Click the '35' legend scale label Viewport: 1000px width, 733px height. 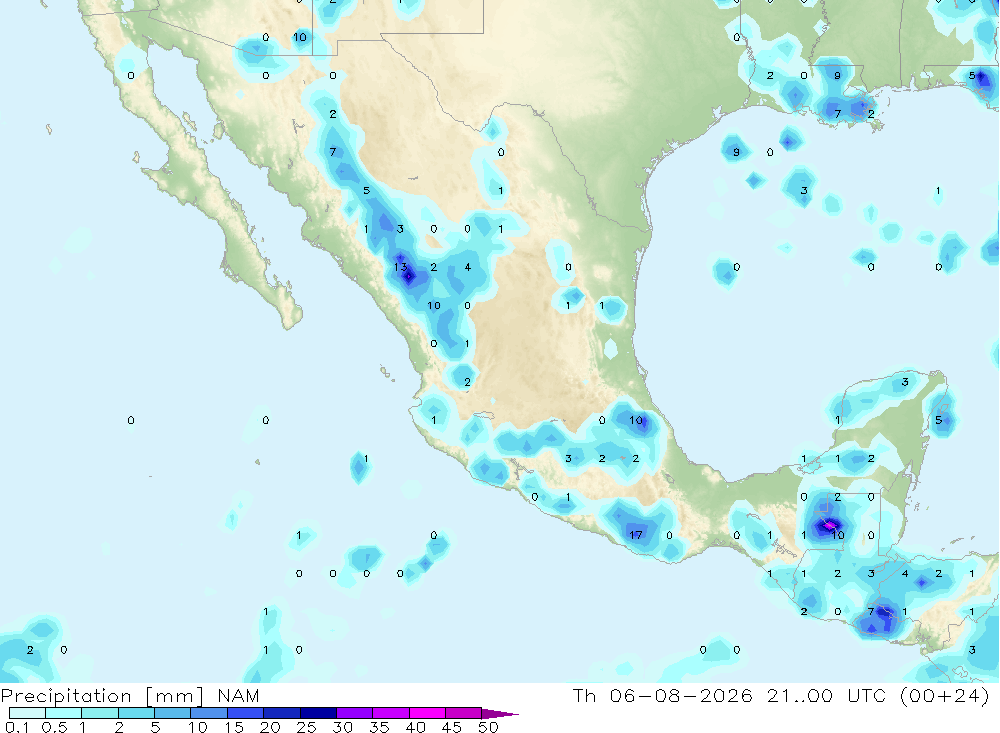coord(379,727)
